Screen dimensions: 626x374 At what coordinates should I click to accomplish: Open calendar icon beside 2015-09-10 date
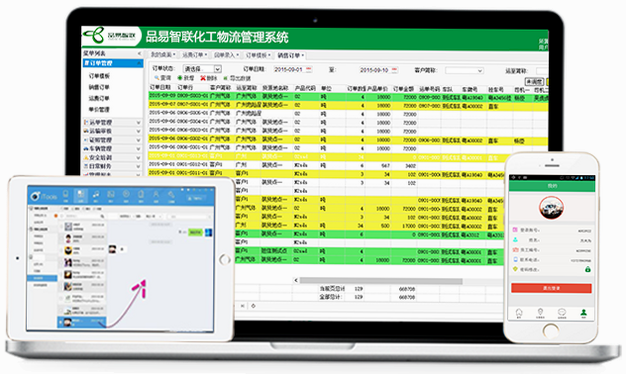click(394, 70)
